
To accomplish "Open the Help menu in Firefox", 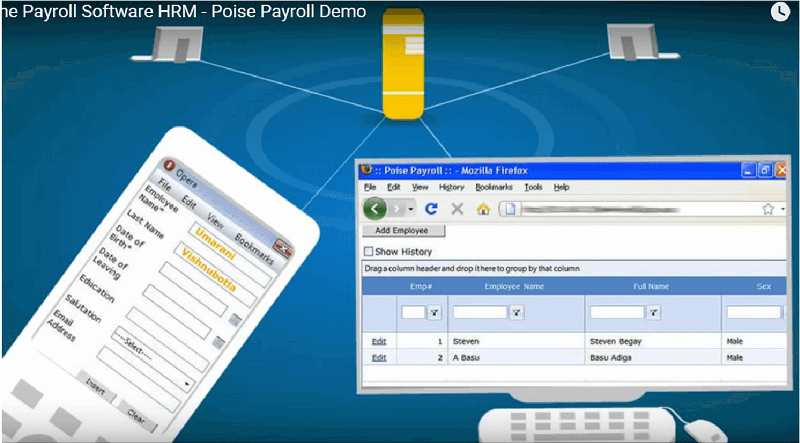I will tap(561, 187).
